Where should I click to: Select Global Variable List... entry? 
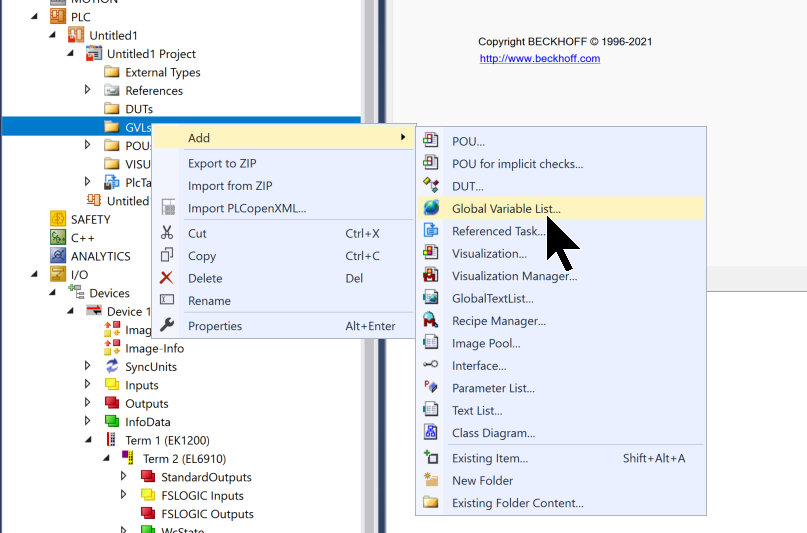coord(561,208)
